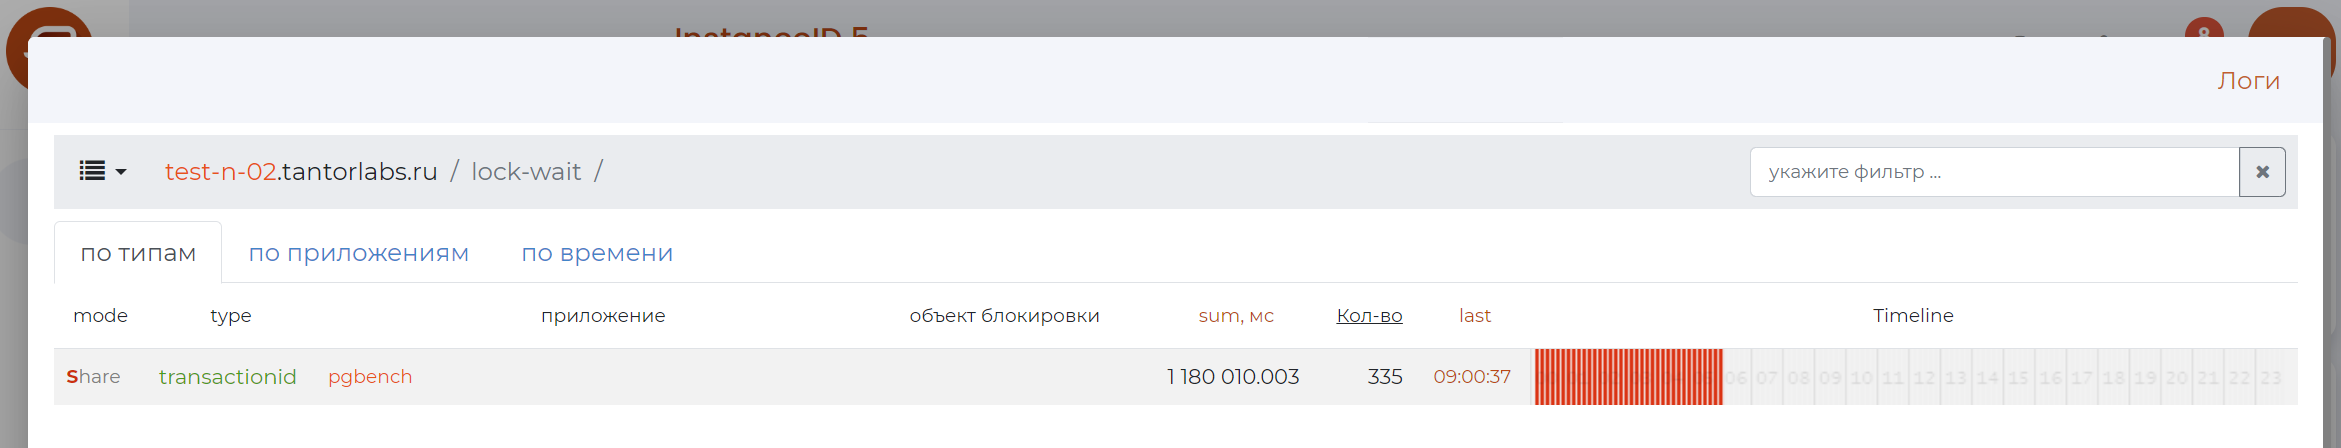2341x448 pixels.
Task: Switch to the по приложениям tab
Action: coord(358,253)
